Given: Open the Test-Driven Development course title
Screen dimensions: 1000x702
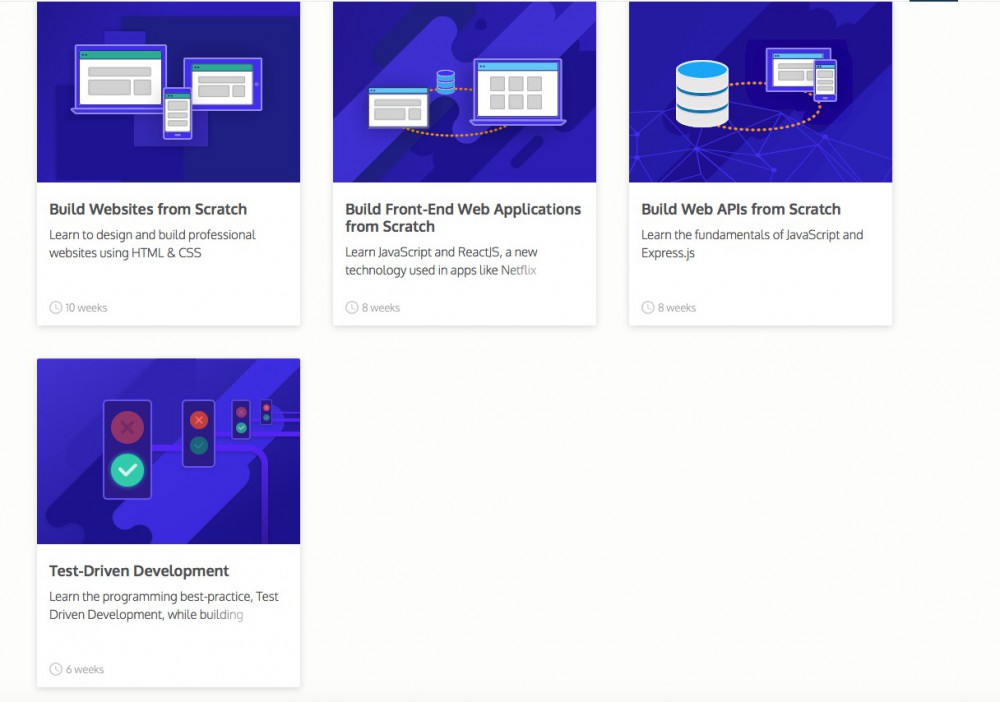Looking at the screenshot, I should coord(139,571).
